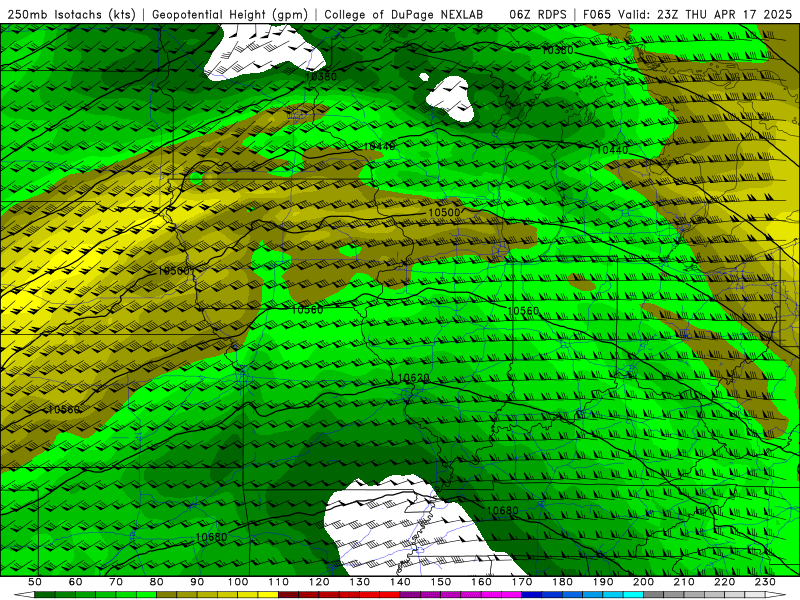The height and width of the screenshot is (600, 800).
Task: Click the '06Z RDPS' model run text
Action: tap(538, 15)
